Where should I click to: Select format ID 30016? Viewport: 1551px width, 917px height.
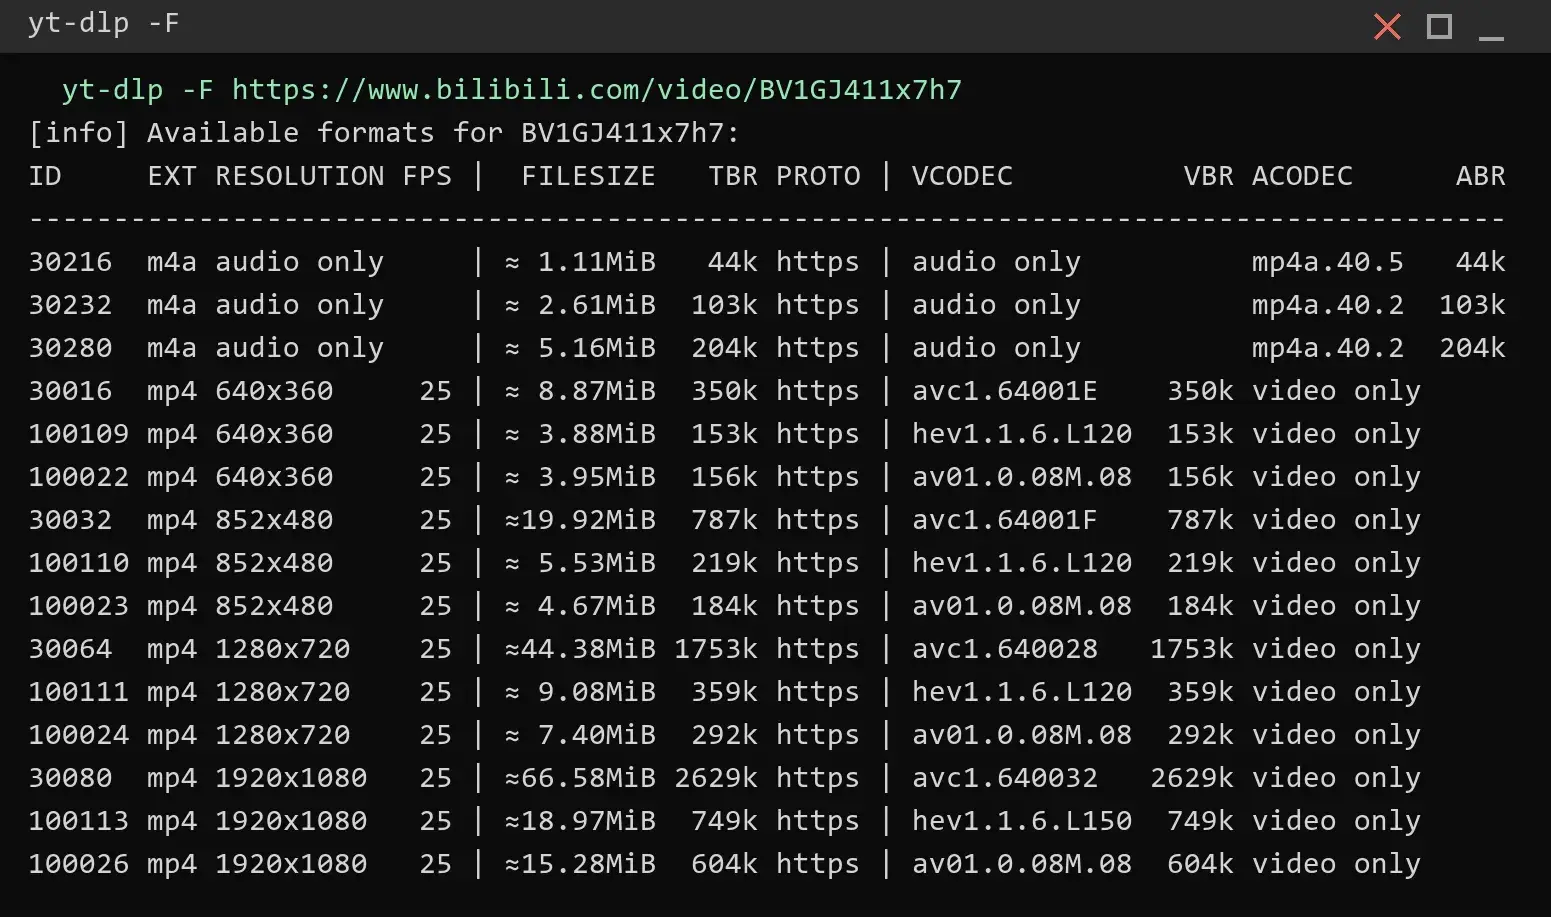(x=70, y=391)
